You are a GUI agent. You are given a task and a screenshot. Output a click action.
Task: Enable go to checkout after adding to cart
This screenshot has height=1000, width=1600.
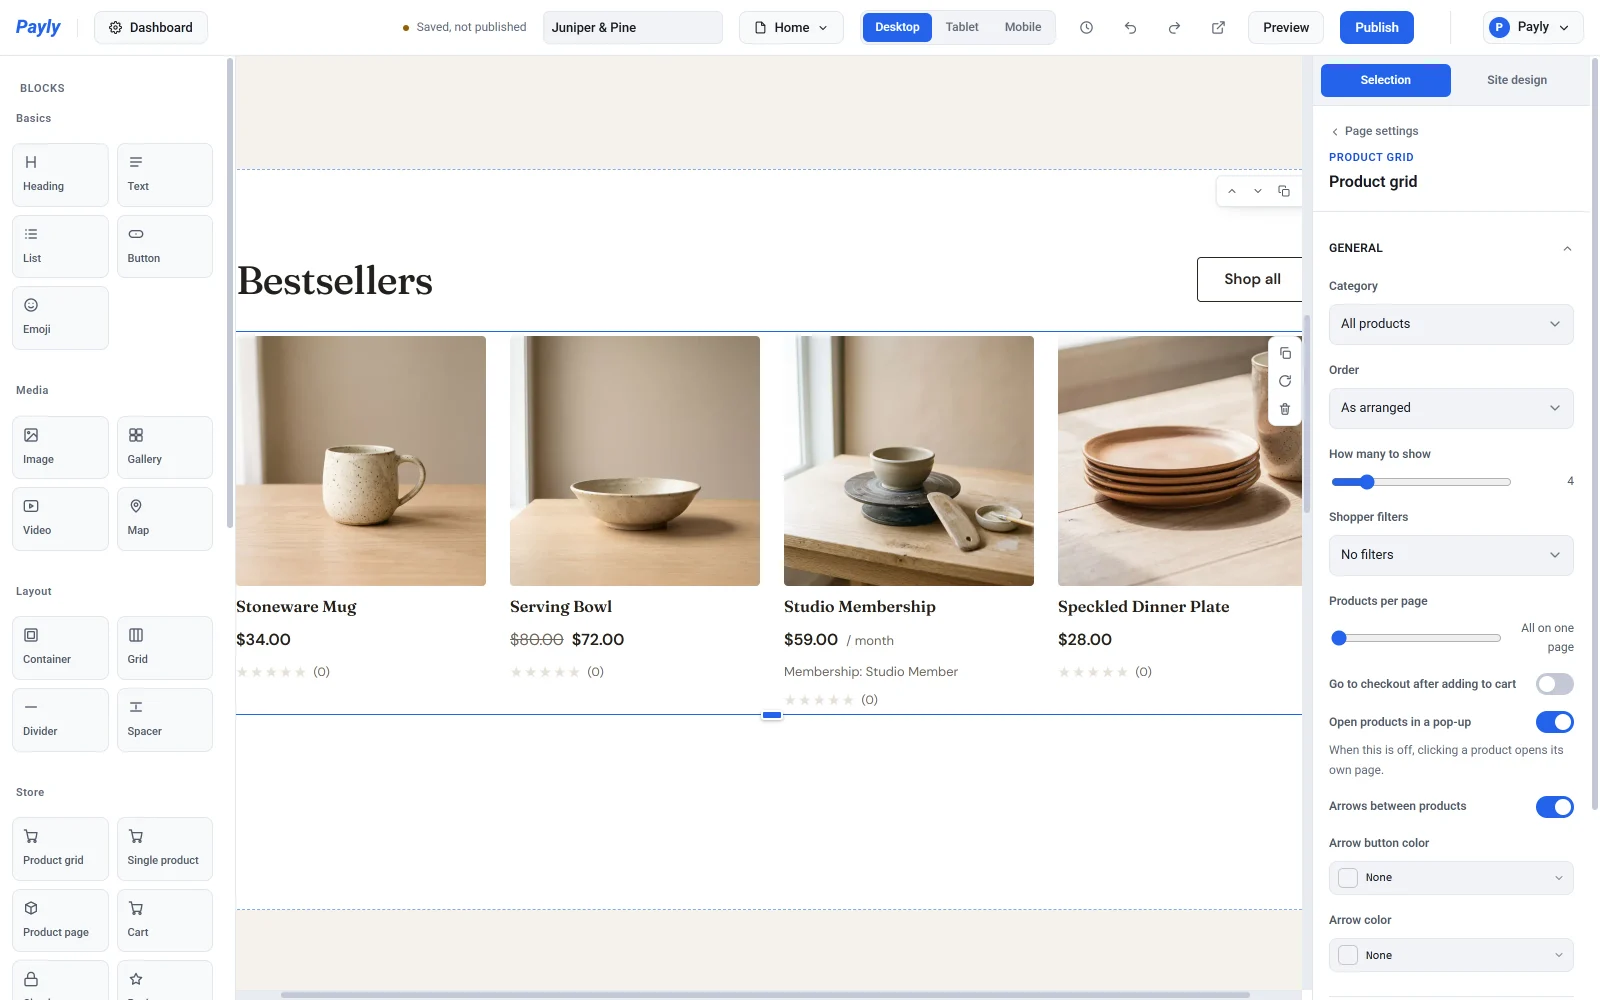1554,684
